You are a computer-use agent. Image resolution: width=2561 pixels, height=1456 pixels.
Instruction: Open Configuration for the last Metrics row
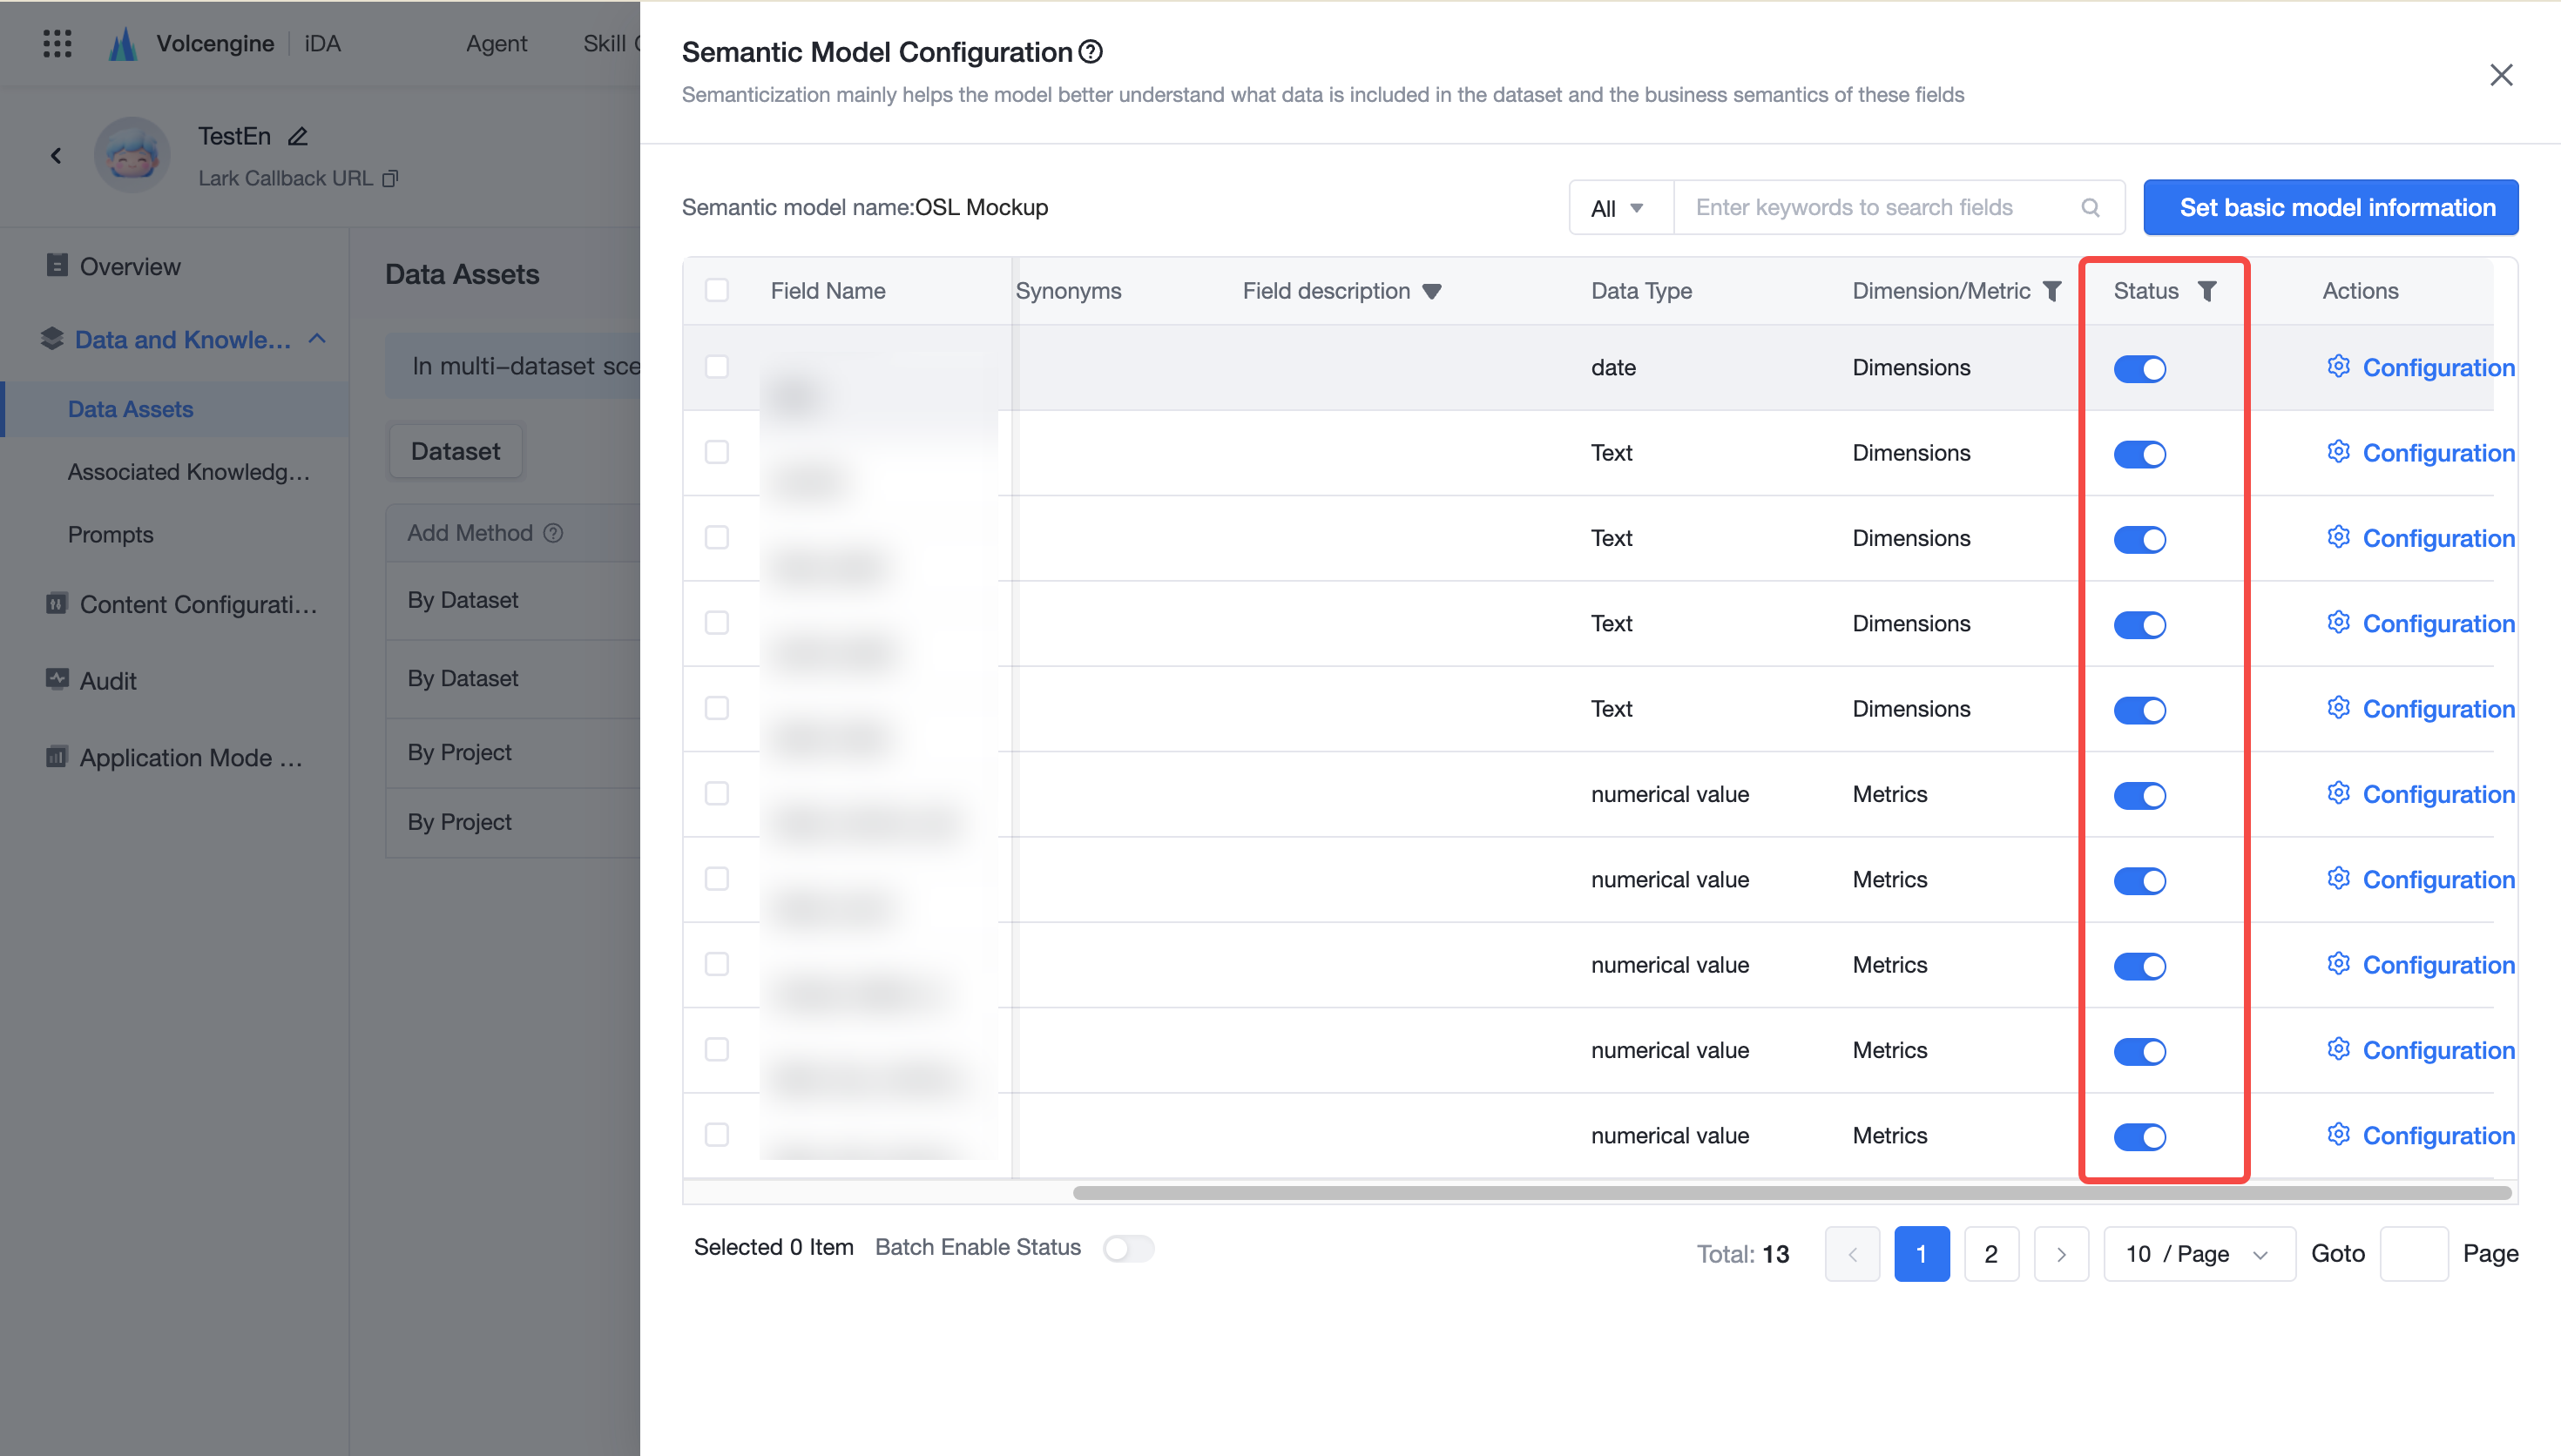2420,1135
